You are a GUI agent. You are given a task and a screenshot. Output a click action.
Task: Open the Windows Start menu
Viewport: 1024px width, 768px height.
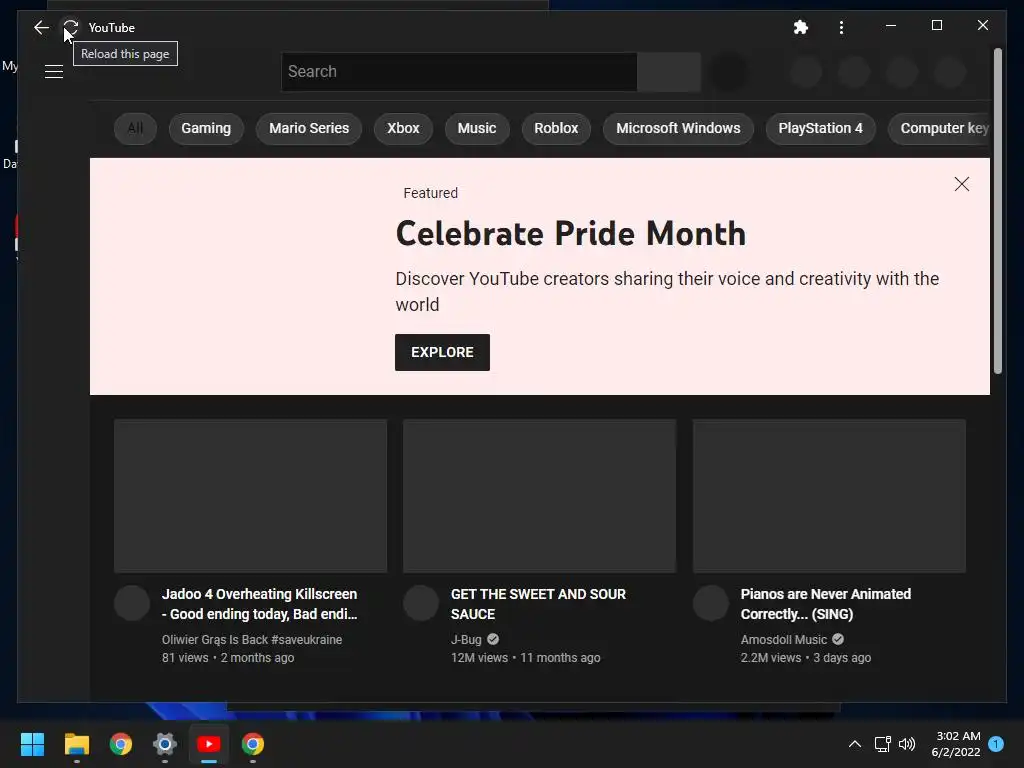(x=33, y=744)
